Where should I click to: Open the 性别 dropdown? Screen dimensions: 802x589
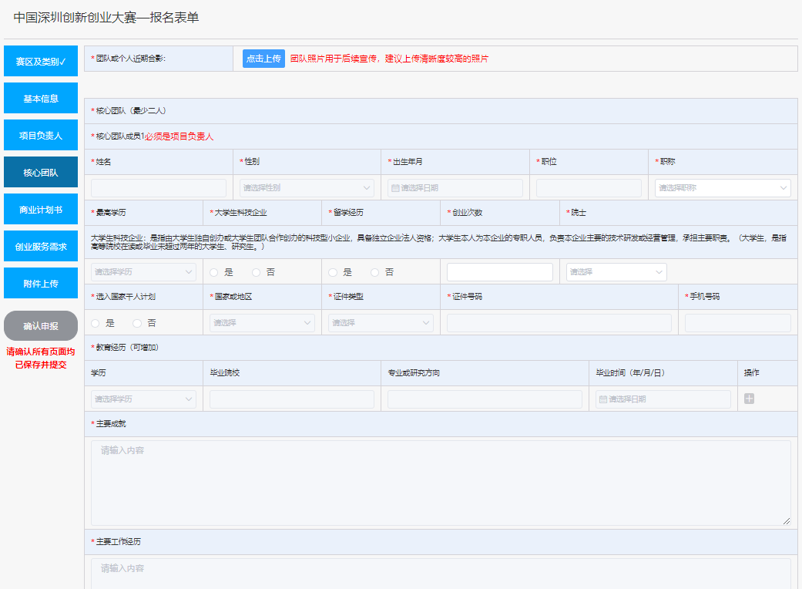click(x=307, y=188)
